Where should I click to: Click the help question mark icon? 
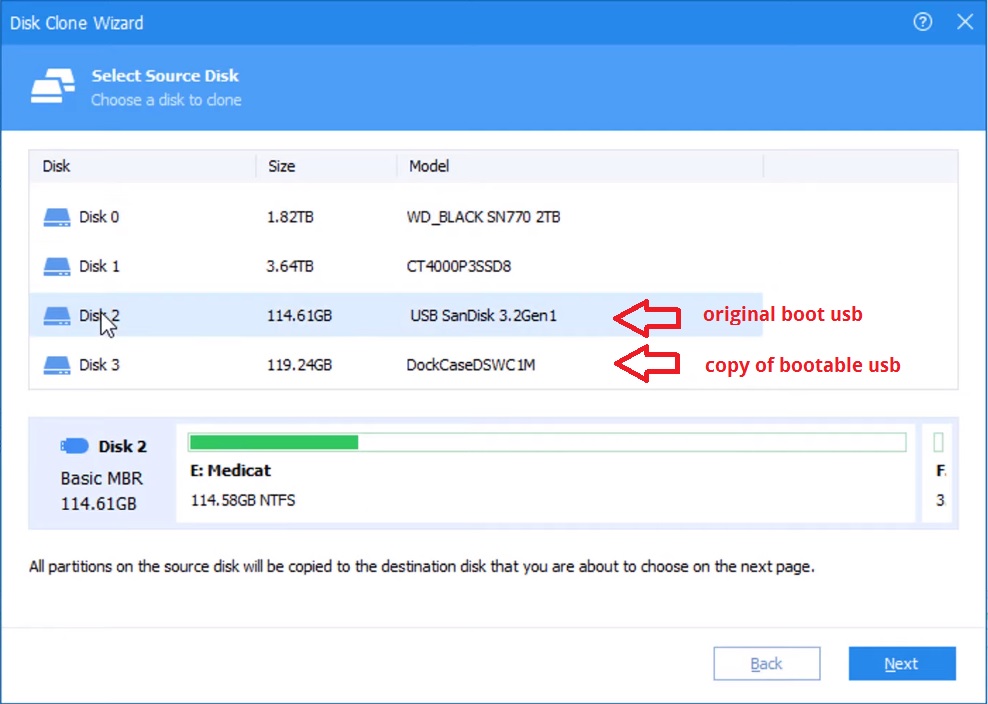pyautogui.click(x=922, y=22)
